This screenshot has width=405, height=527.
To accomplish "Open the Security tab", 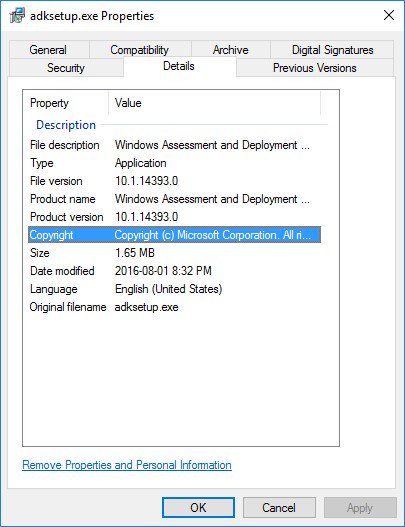I will tap(66, 68).
